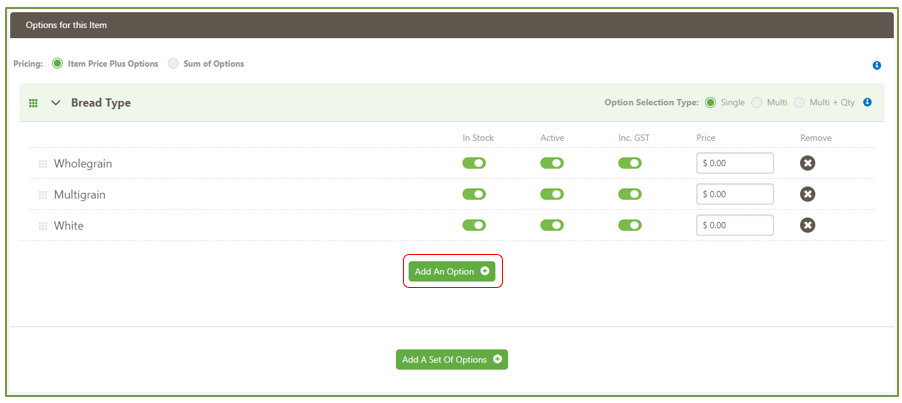The width and height of the screenshot is (902, 403).
Task: Click the Bread Type drag grid icon
Action: coord(33,103)
